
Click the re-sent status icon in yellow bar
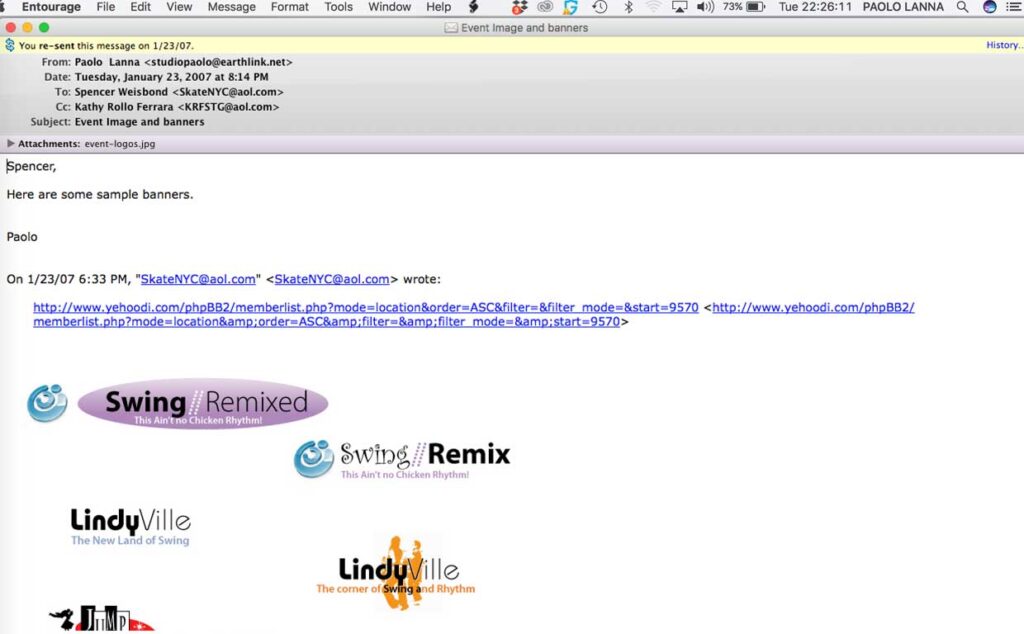point(10,45)
